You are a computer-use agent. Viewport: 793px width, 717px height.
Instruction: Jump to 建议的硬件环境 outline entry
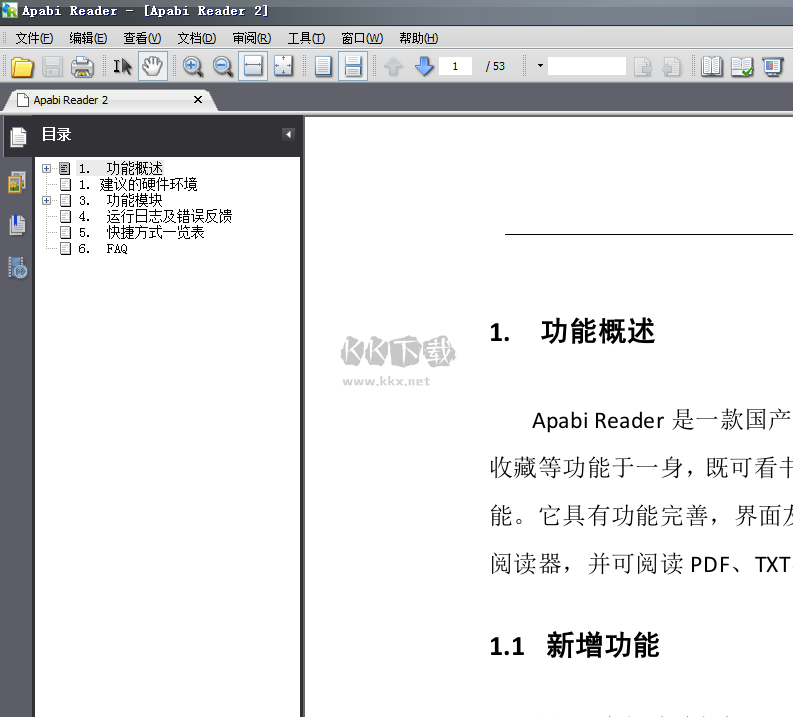click(138, 185)
